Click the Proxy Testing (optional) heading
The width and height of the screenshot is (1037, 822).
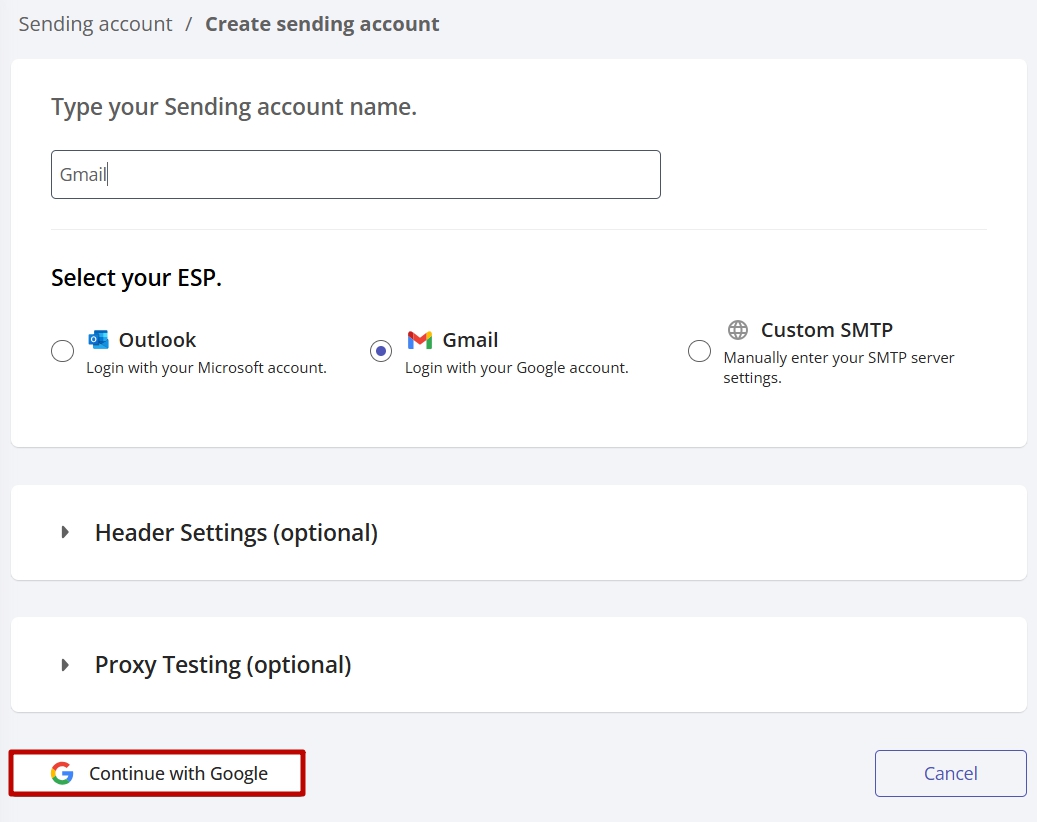point(223,665)
